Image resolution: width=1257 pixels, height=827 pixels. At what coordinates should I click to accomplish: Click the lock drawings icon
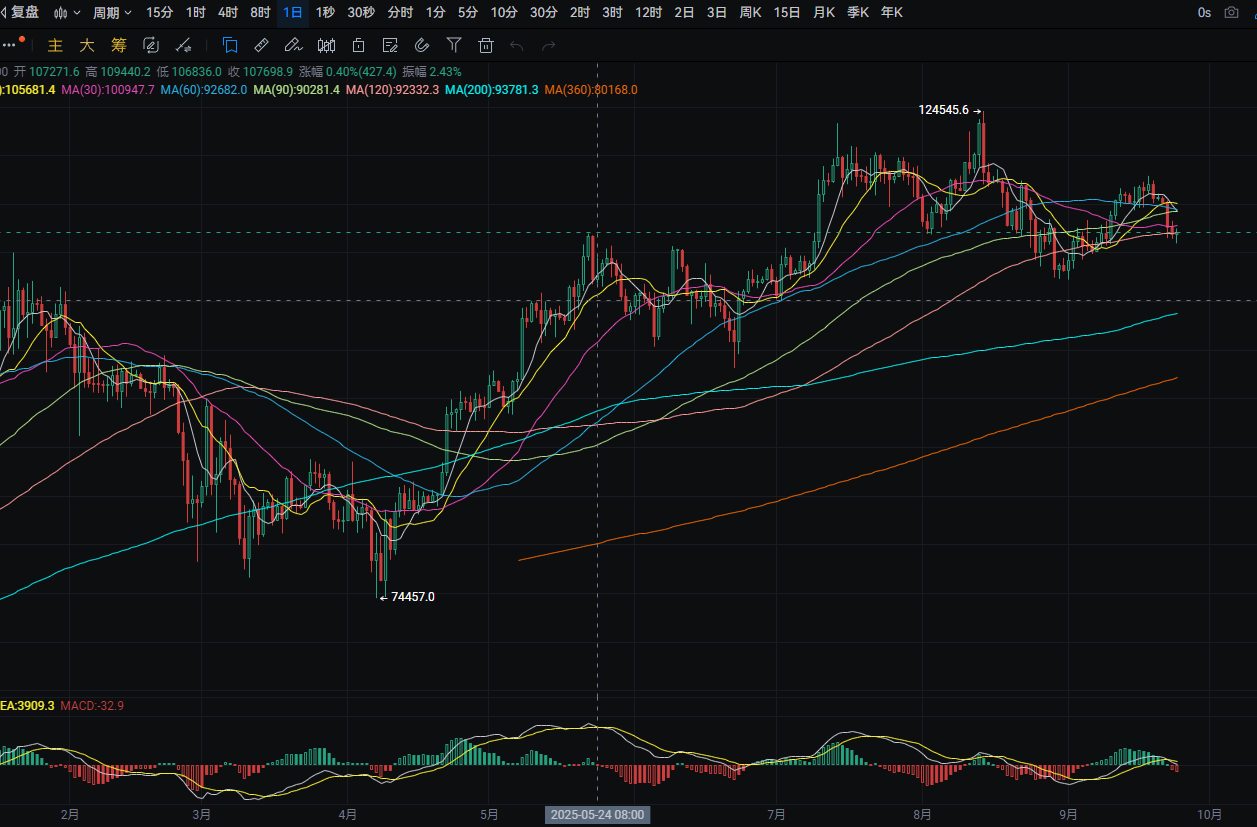358,45
